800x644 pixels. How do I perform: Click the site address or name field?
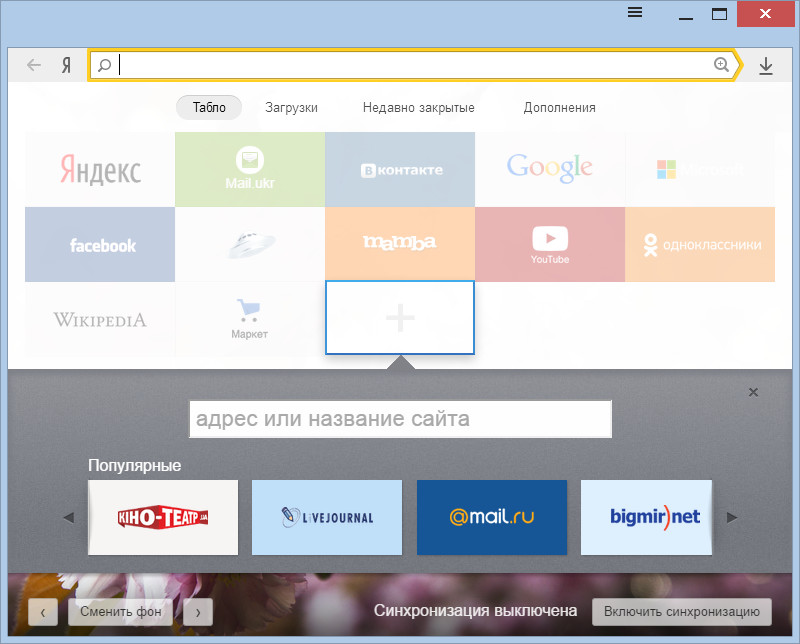click(401, 419)
